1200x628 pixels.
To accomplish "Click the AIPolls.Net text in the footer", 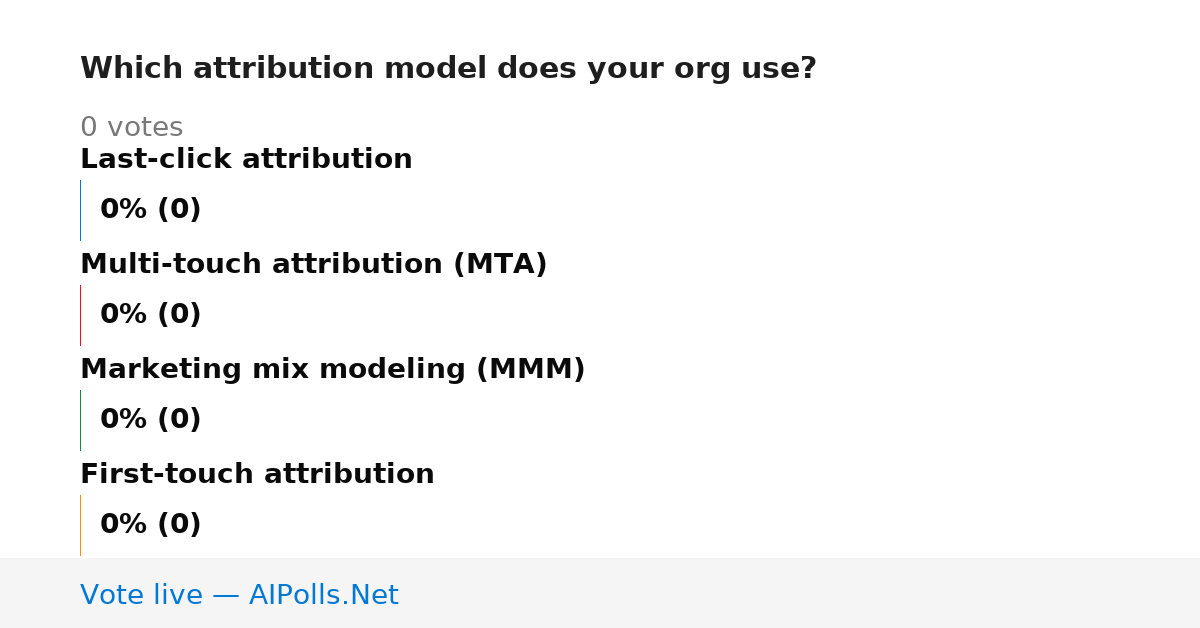I will pos(324,595).
